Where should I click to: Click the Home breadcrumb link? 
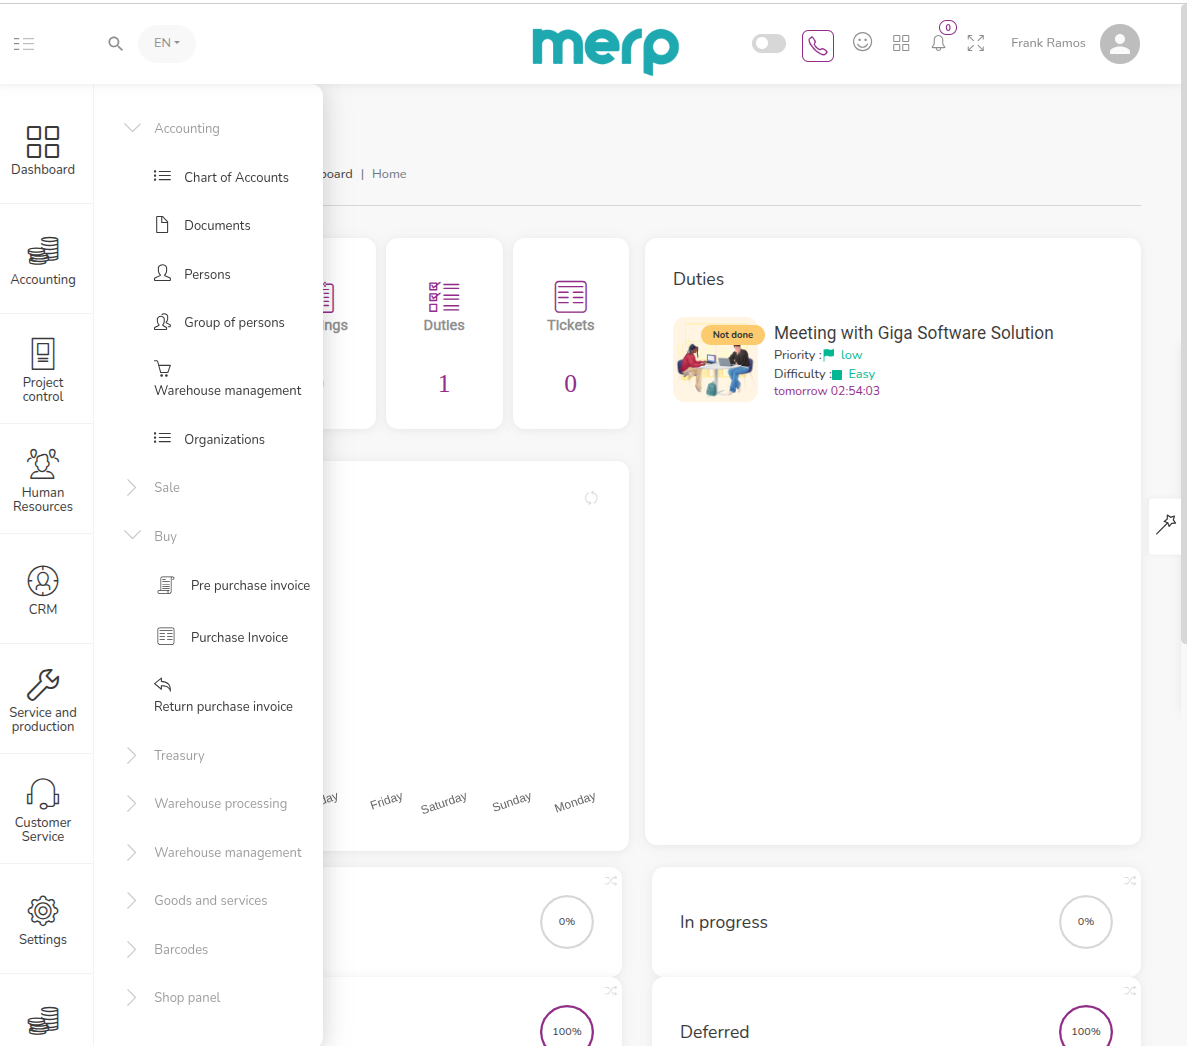[x=389, y=174]
